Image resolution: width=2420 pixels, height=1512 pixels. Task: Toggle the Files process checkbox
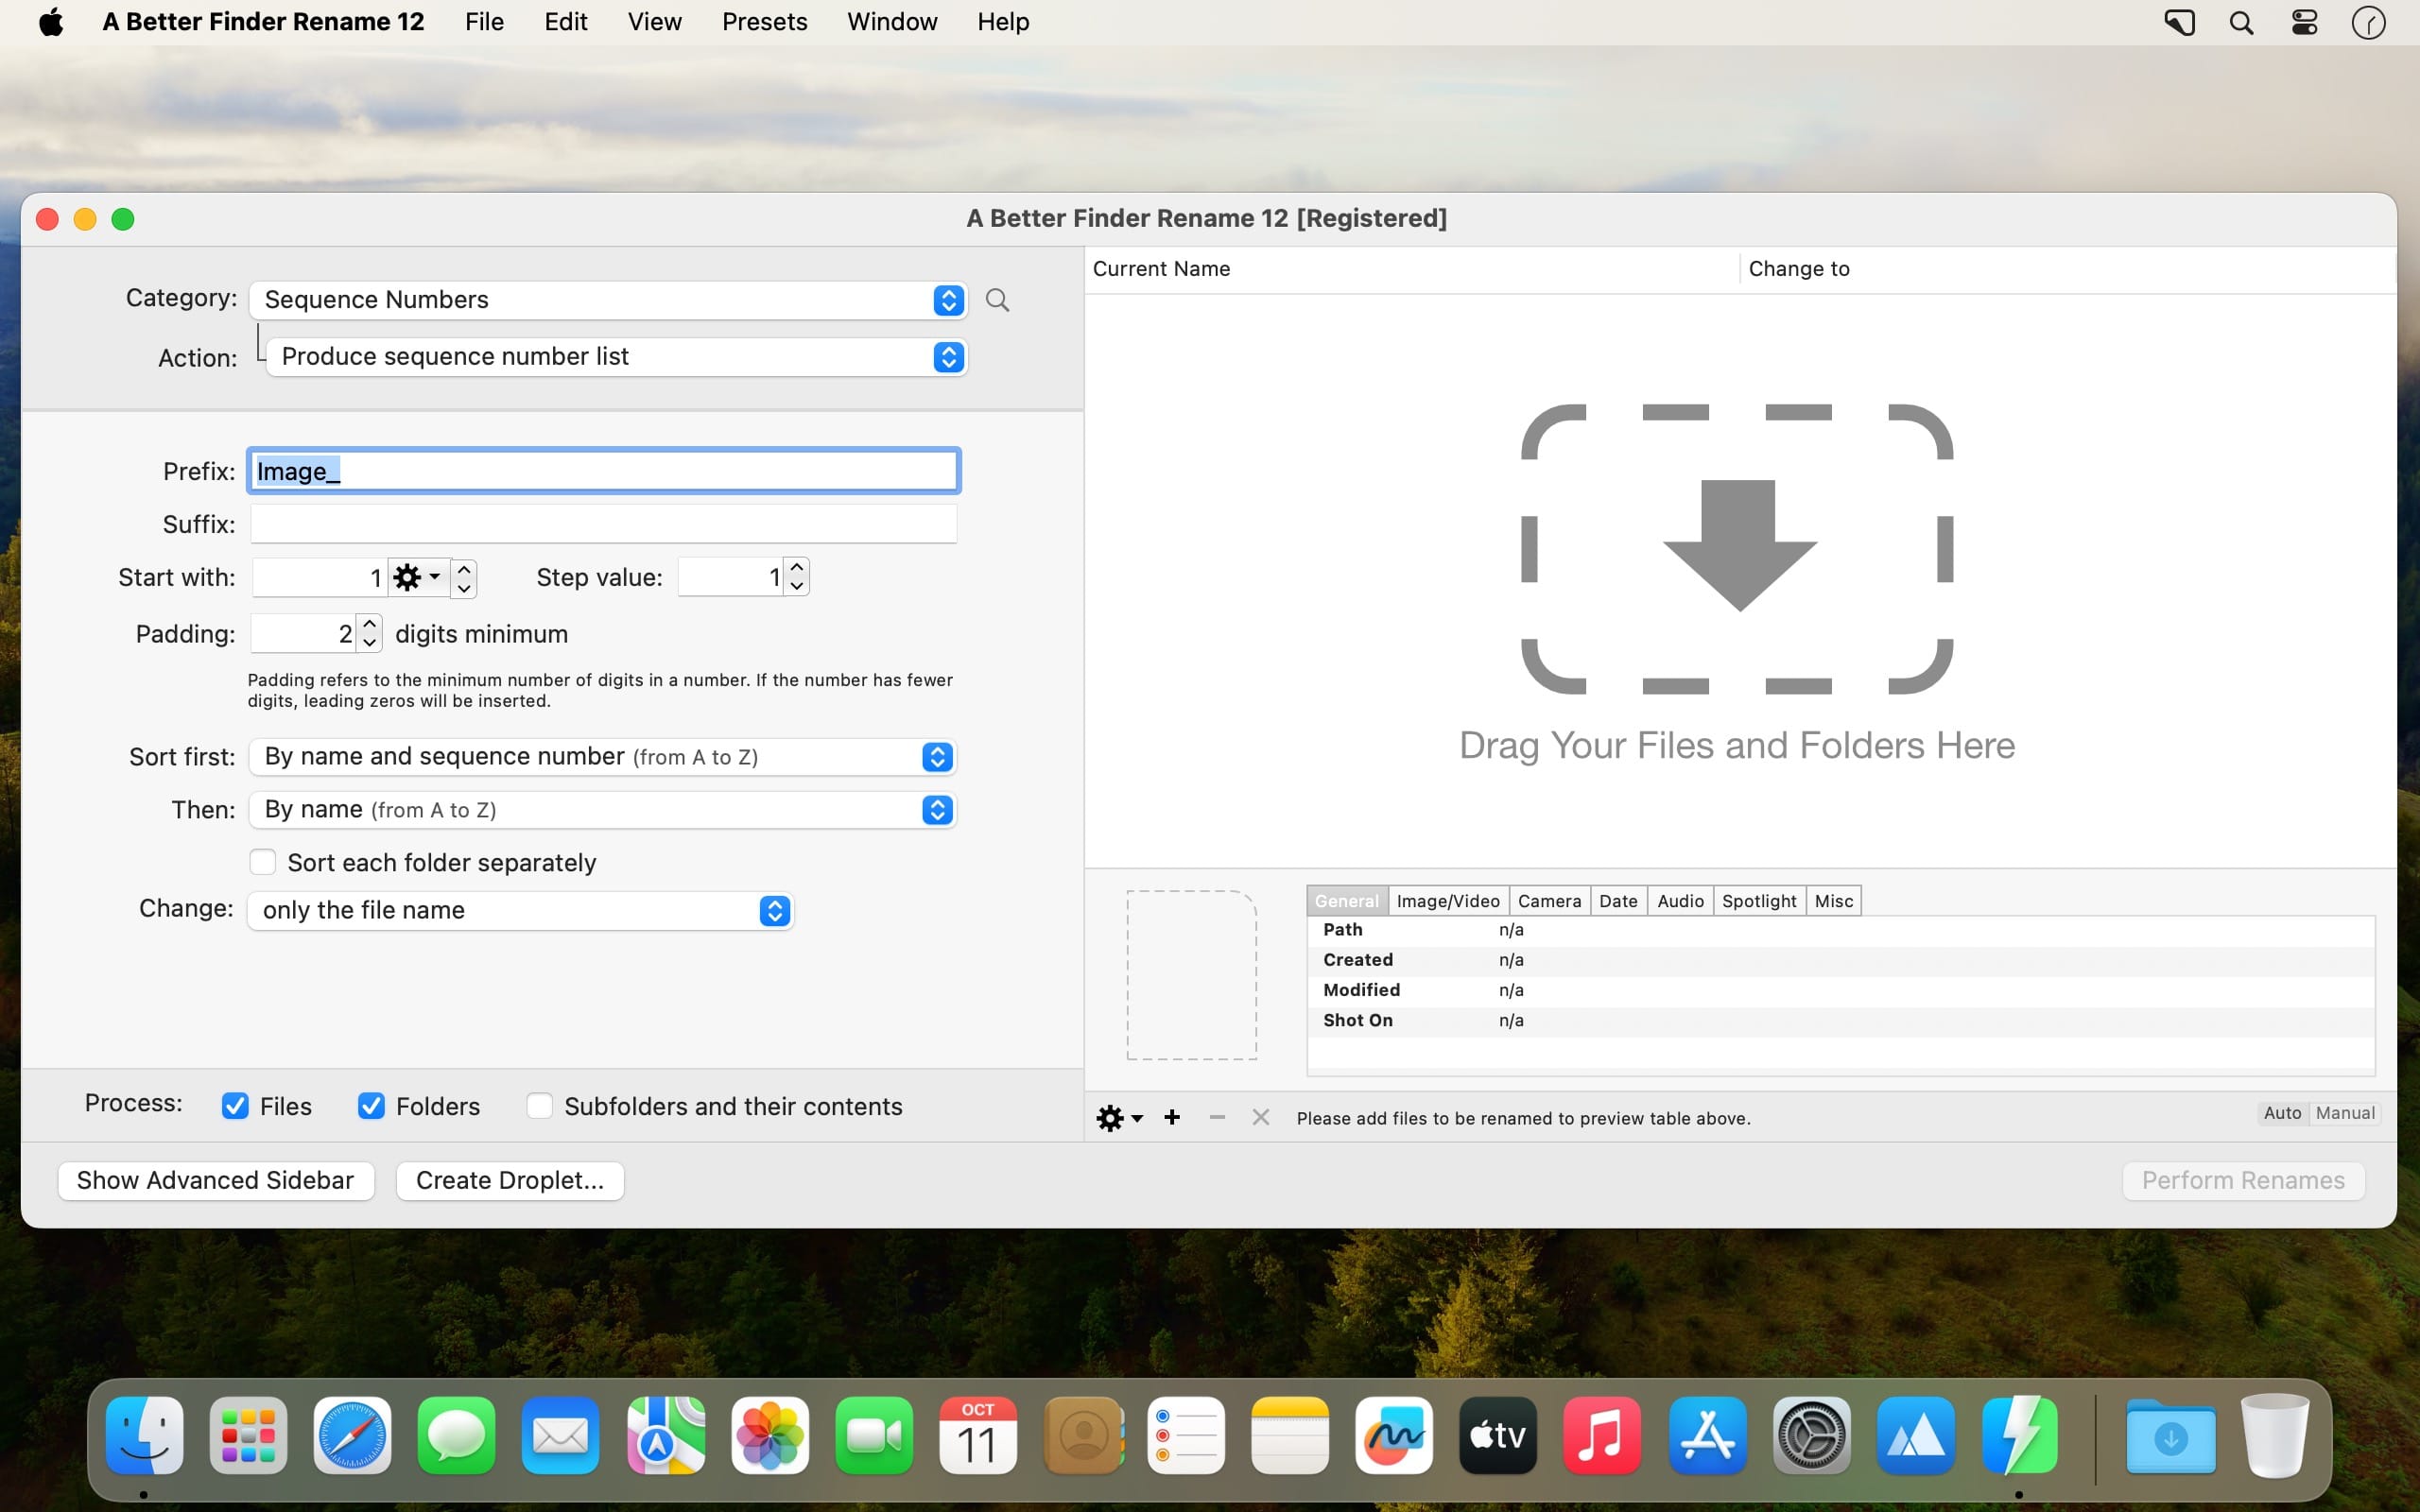(235, 1107)
